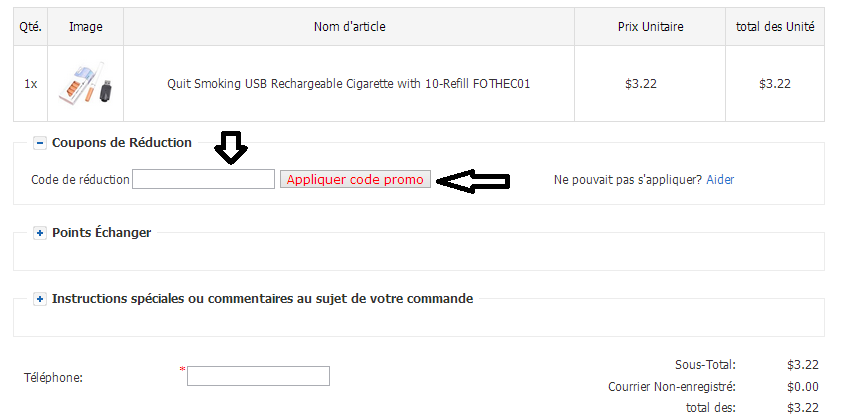Screen dimensions: 845x419
Task: Open the cigarette product thumbnail image
Action: pos(86,83)
